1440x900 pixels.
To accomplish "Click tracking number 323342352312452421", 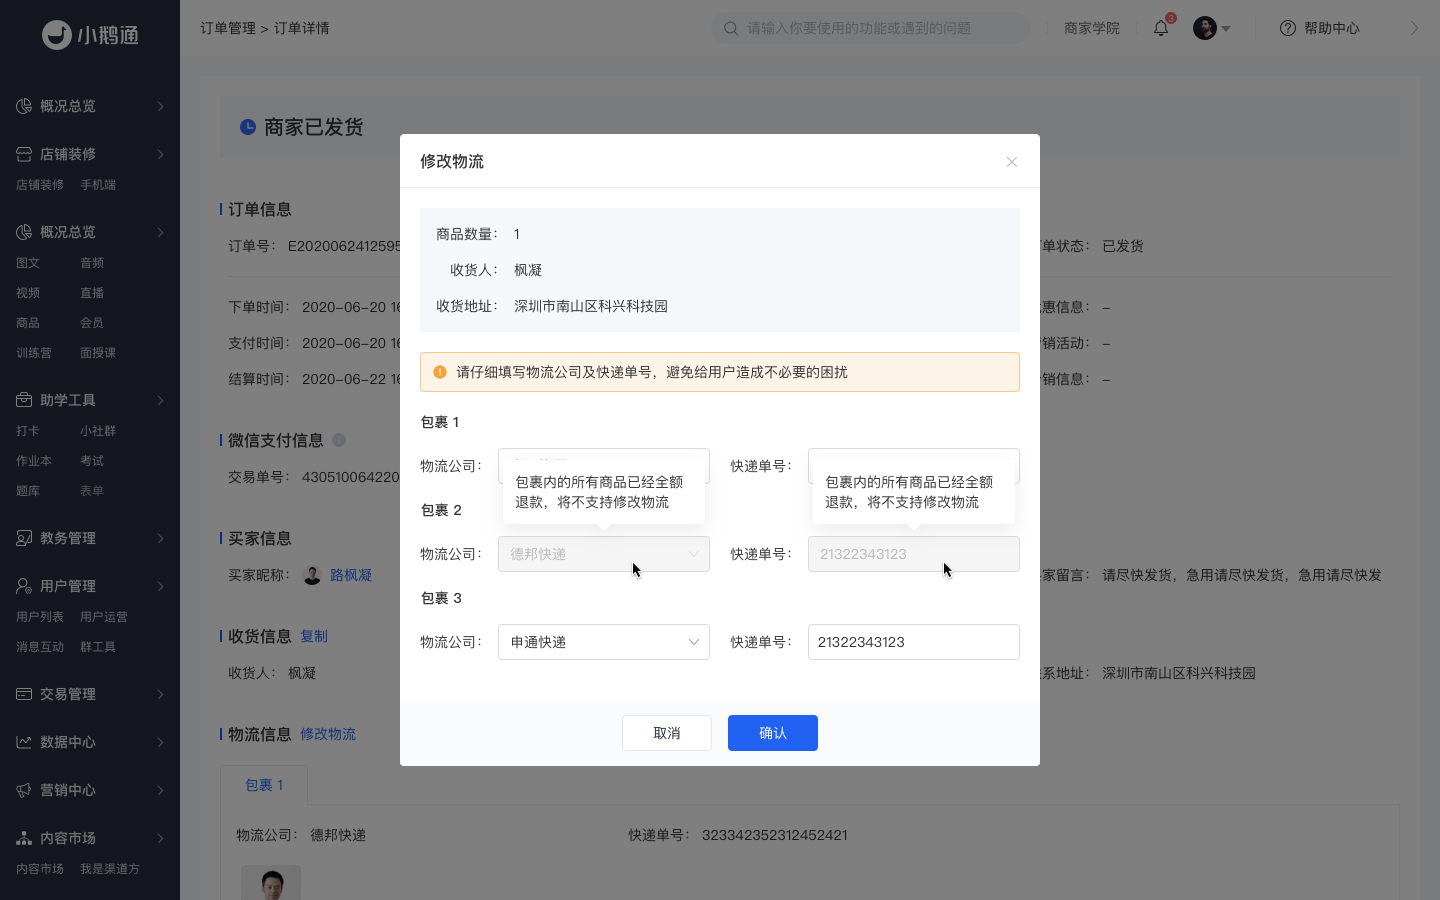I will (775, 835).
